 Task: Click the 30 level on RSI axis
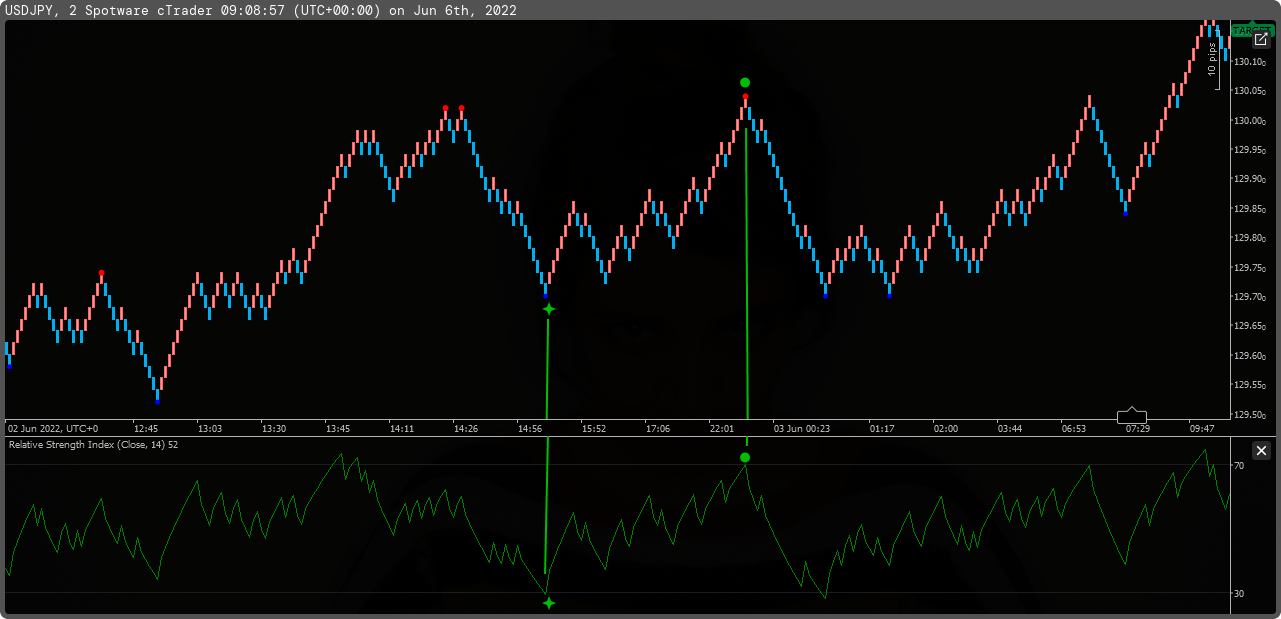[1238, 594]
